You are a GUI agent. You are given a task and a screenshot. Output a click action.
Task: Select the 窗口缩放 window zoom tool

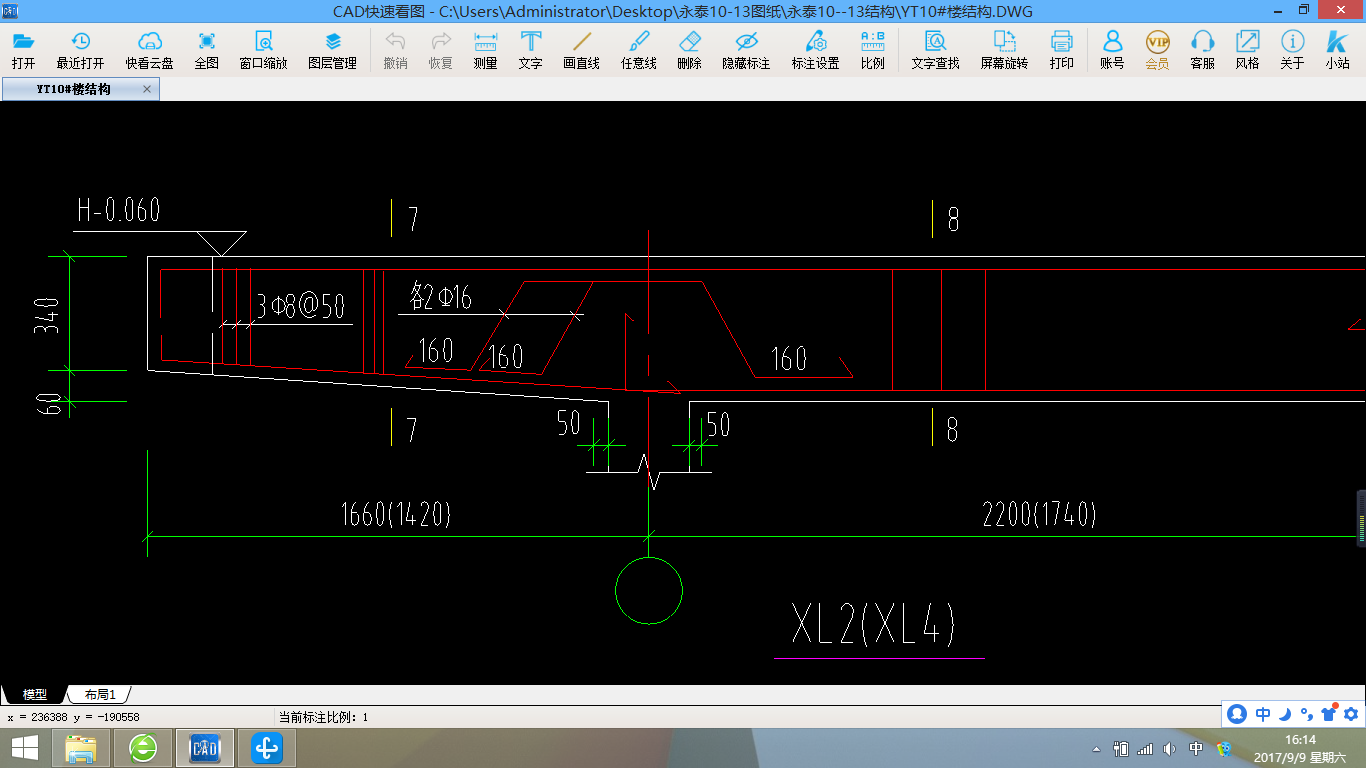click(263, 50)
